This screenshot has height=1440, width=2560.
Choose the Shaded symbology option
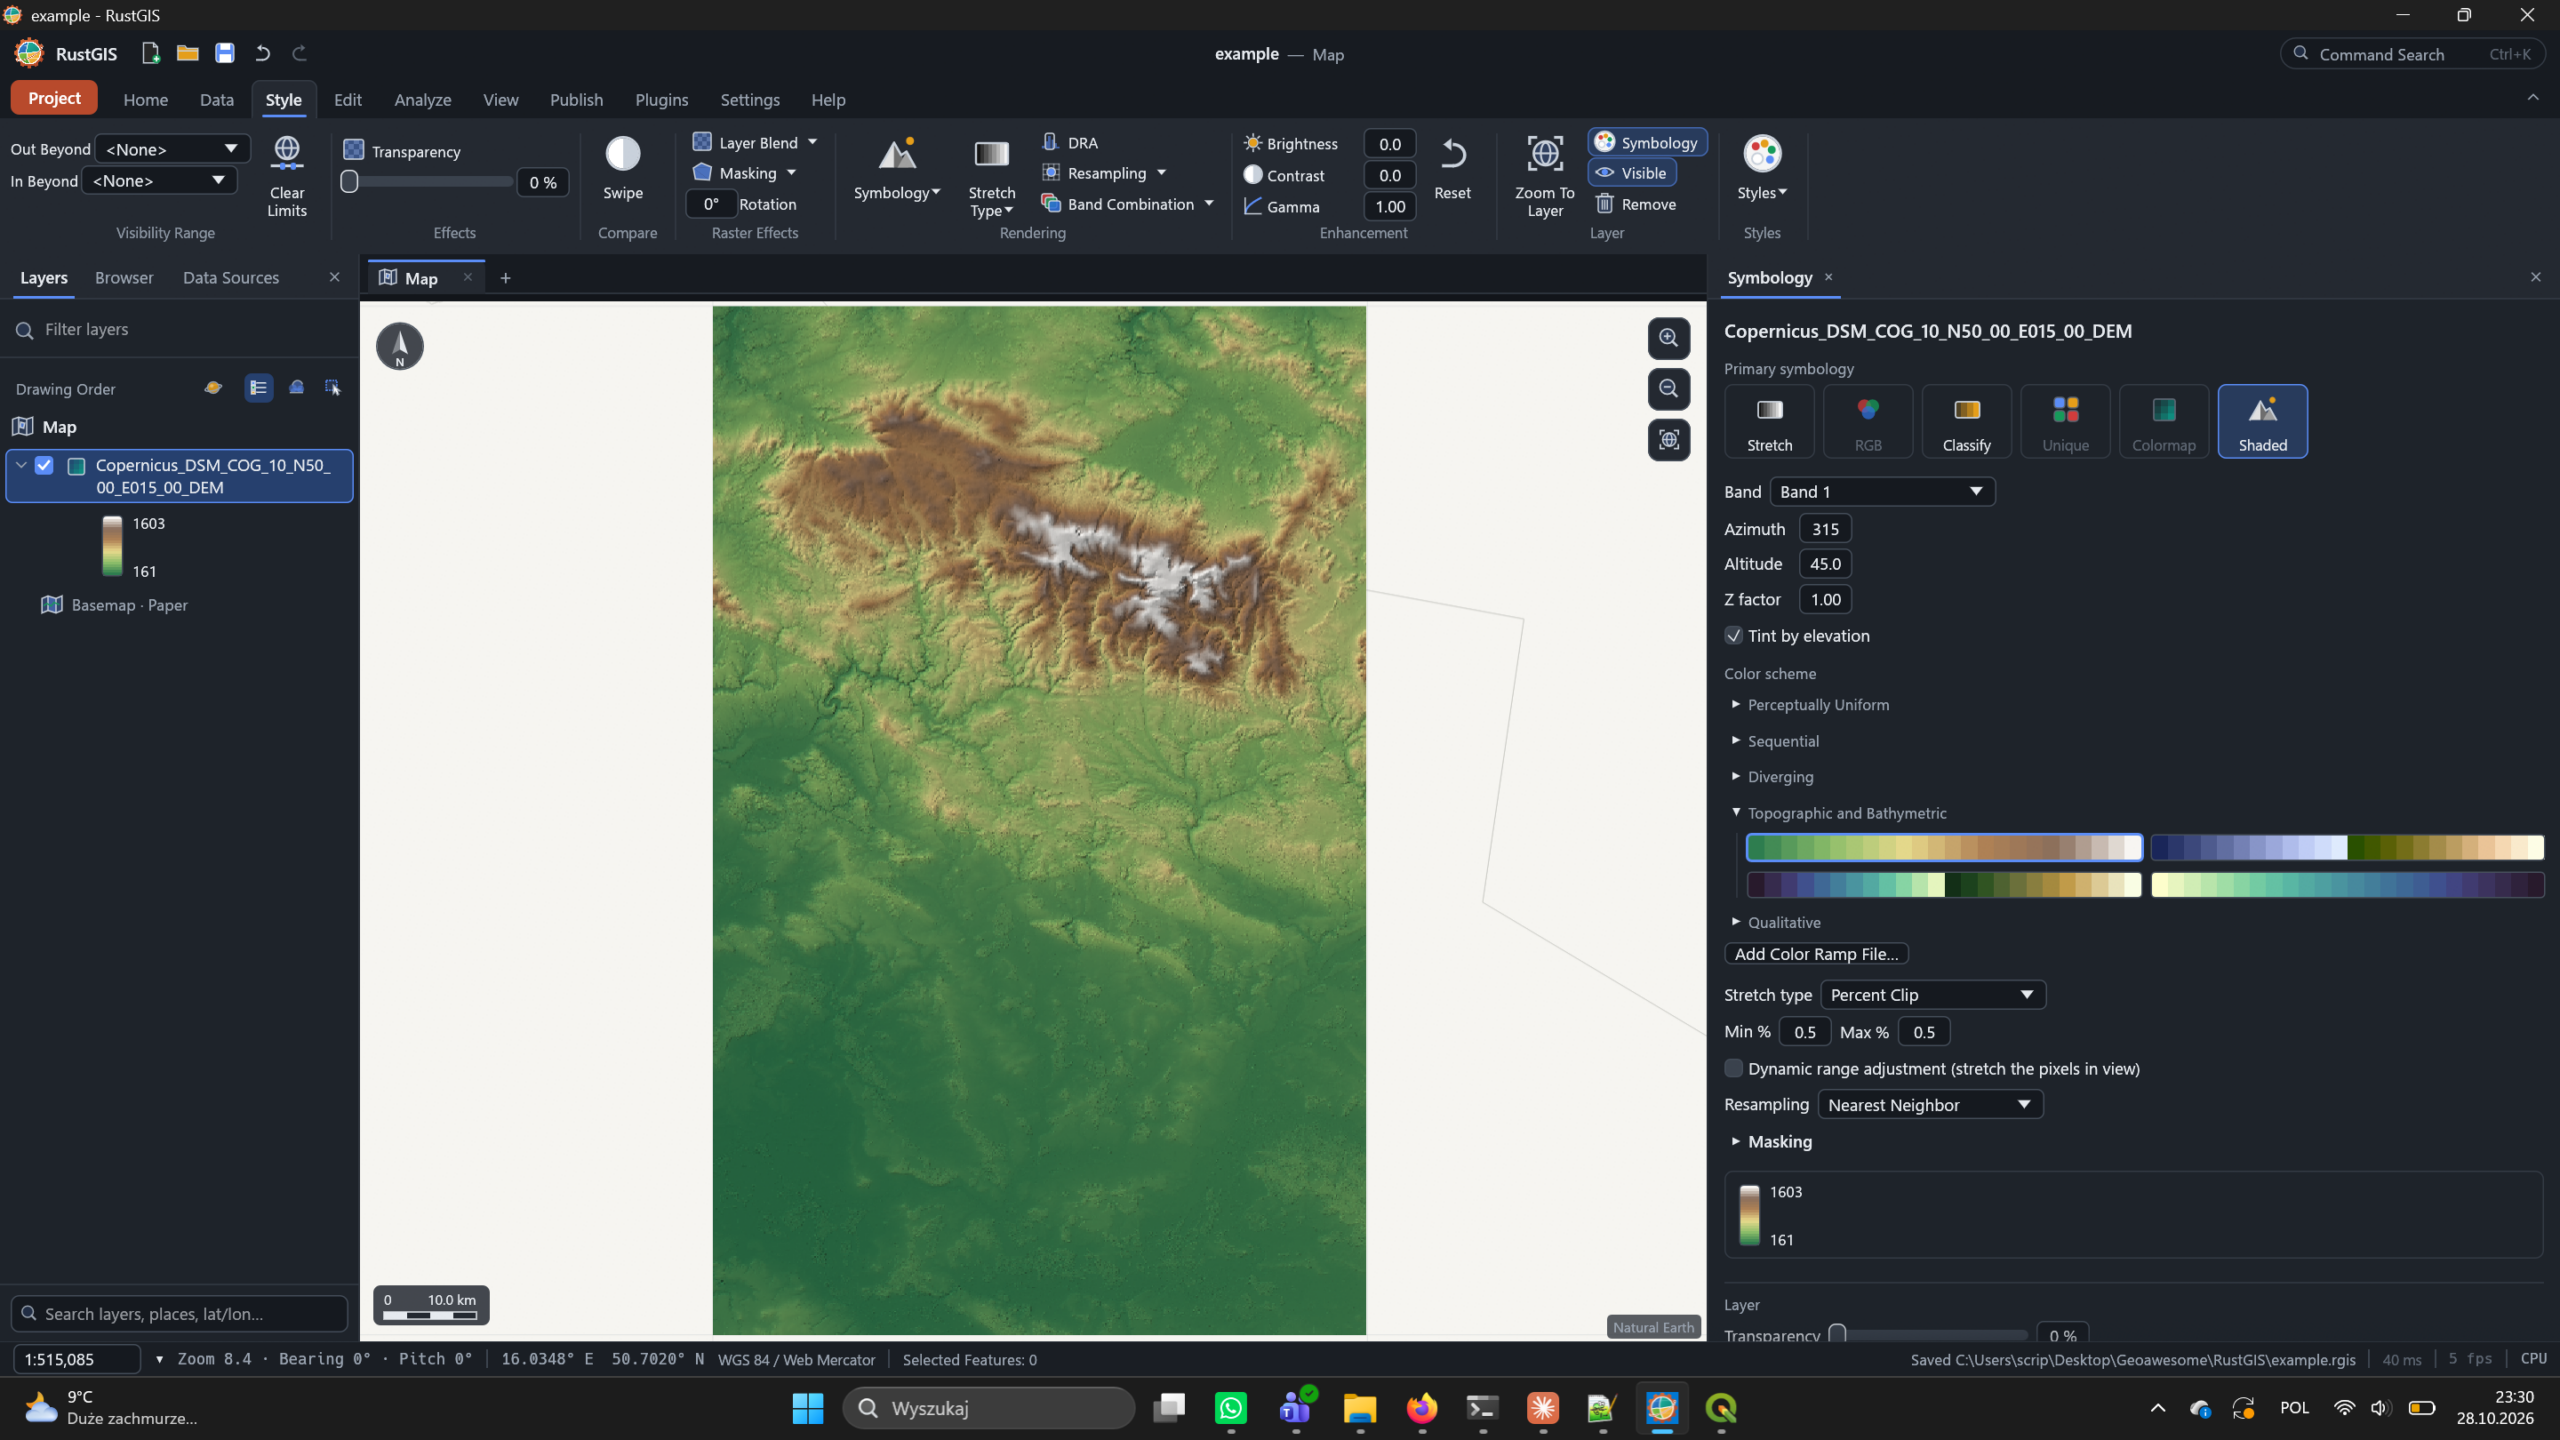(2262, 422)
